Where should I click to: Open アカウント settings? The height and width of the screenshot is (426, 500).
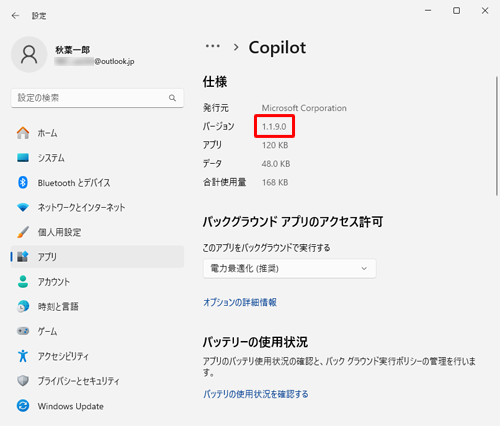[97, 282]
